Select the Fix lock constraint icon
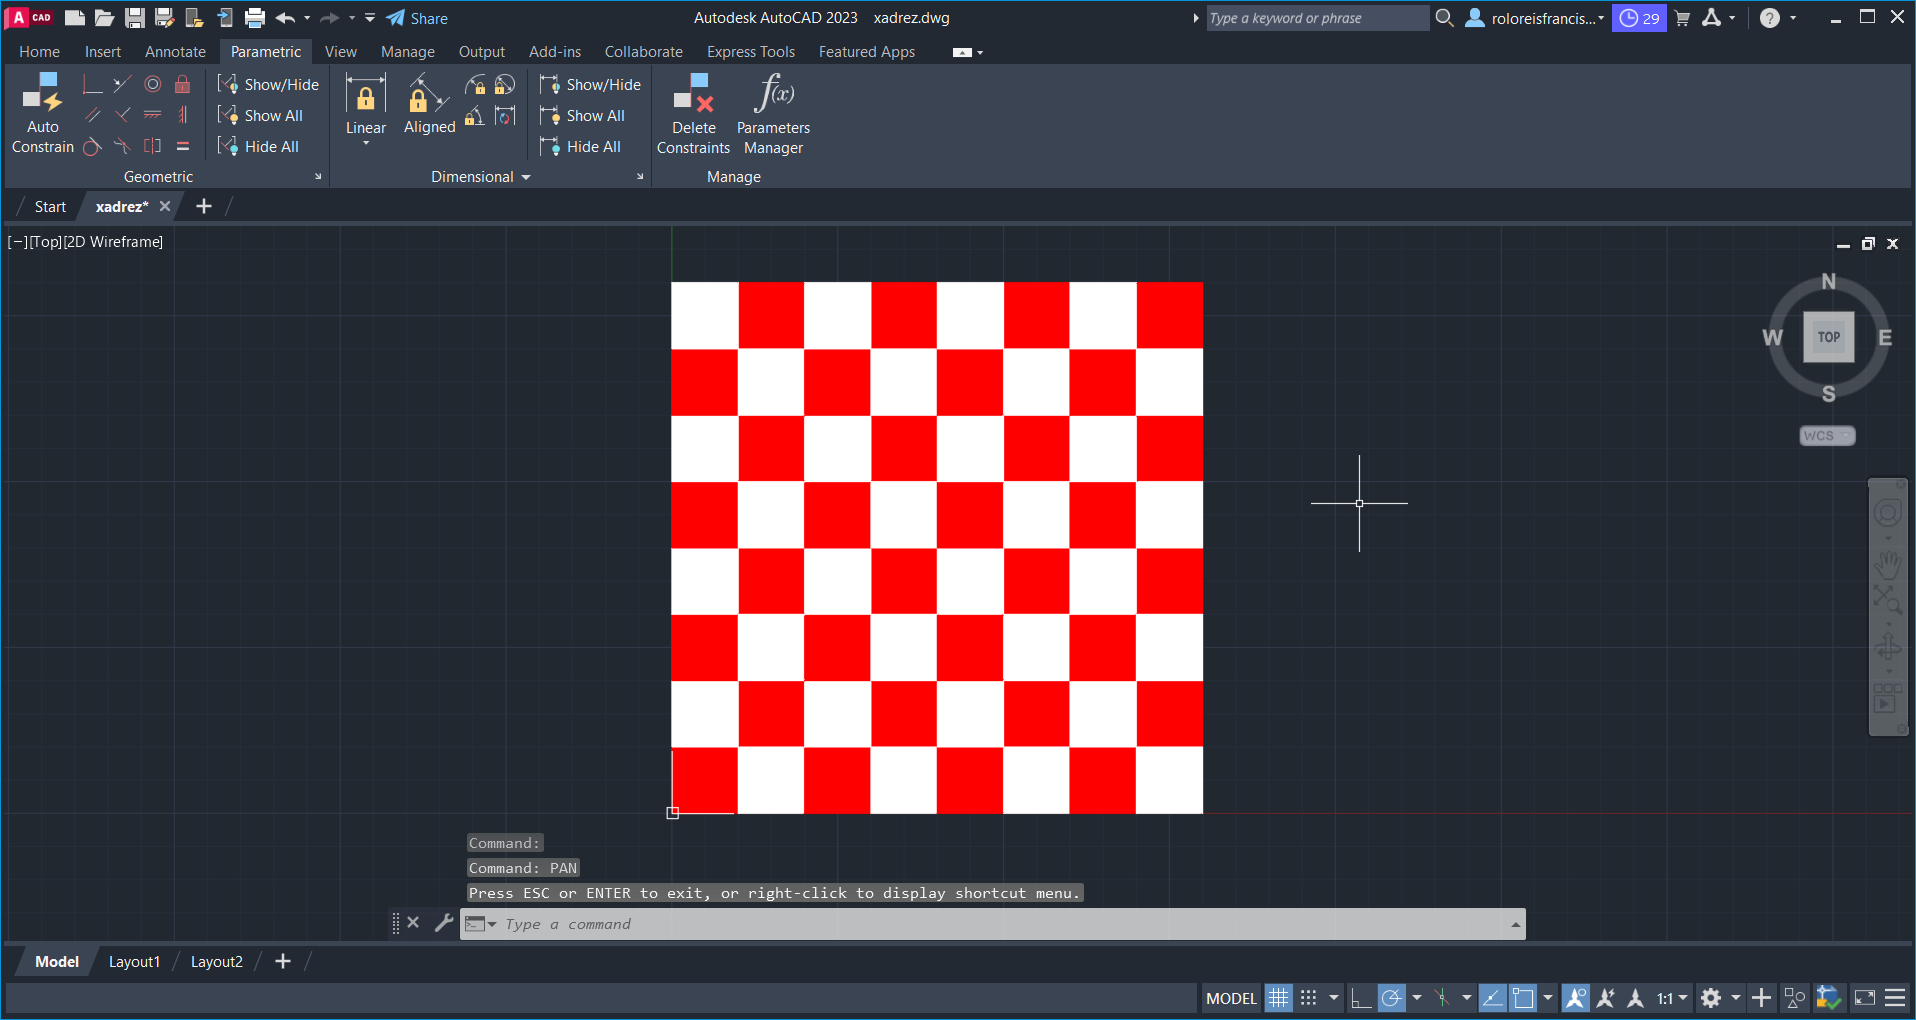 182,85
